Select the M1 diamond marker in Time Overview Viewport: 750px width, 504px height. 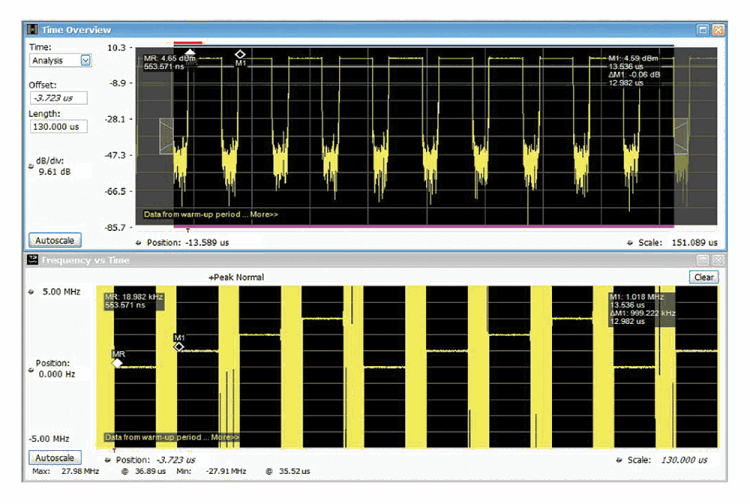click(x=240, y=54)
